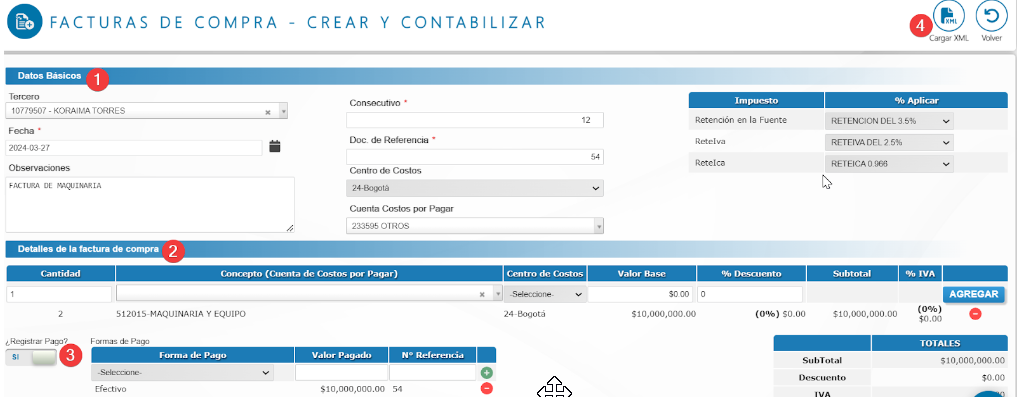Viewport: 1017px width, 397px height.
Task: Clear the Tercero selection with the x icon
Action: 267,112
